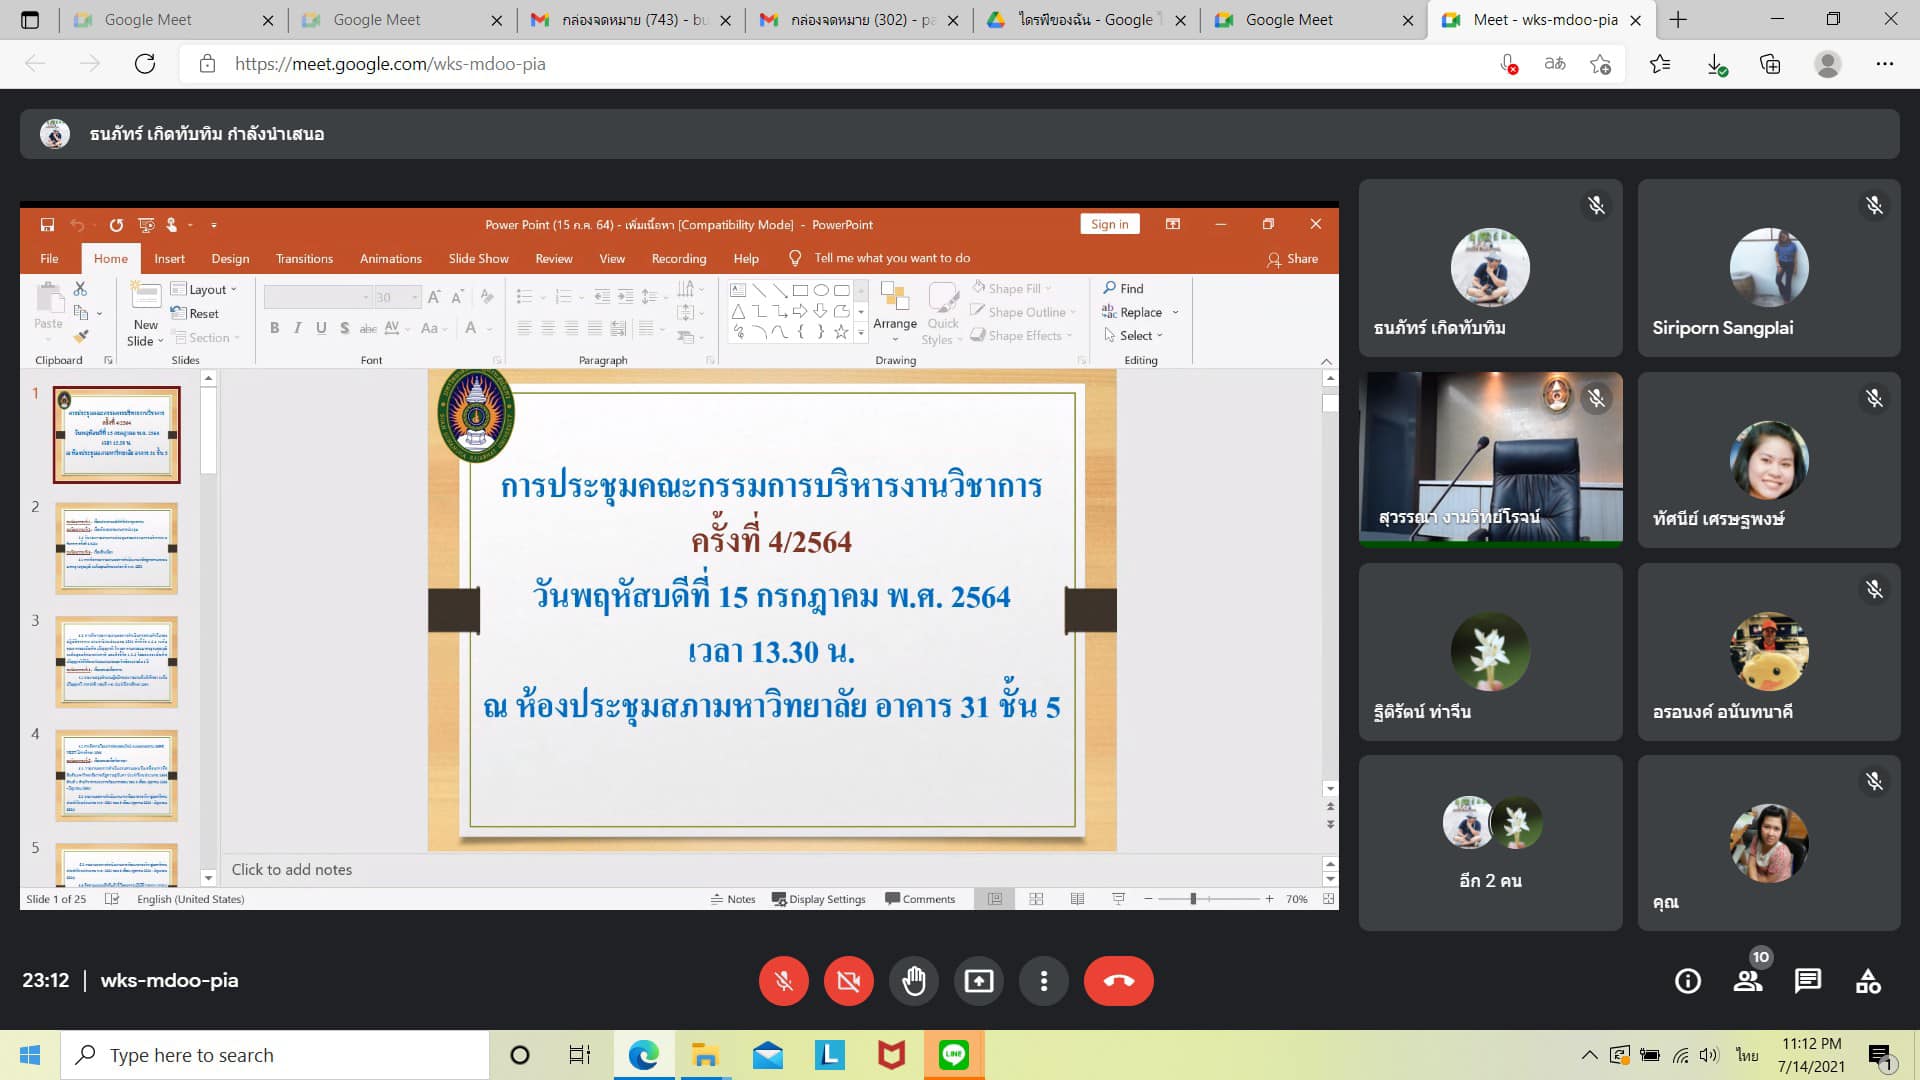The width and height of the screenshot is (1920, 1080).
Task: Show the participants list icon
Action: (x=1748, y=981)
